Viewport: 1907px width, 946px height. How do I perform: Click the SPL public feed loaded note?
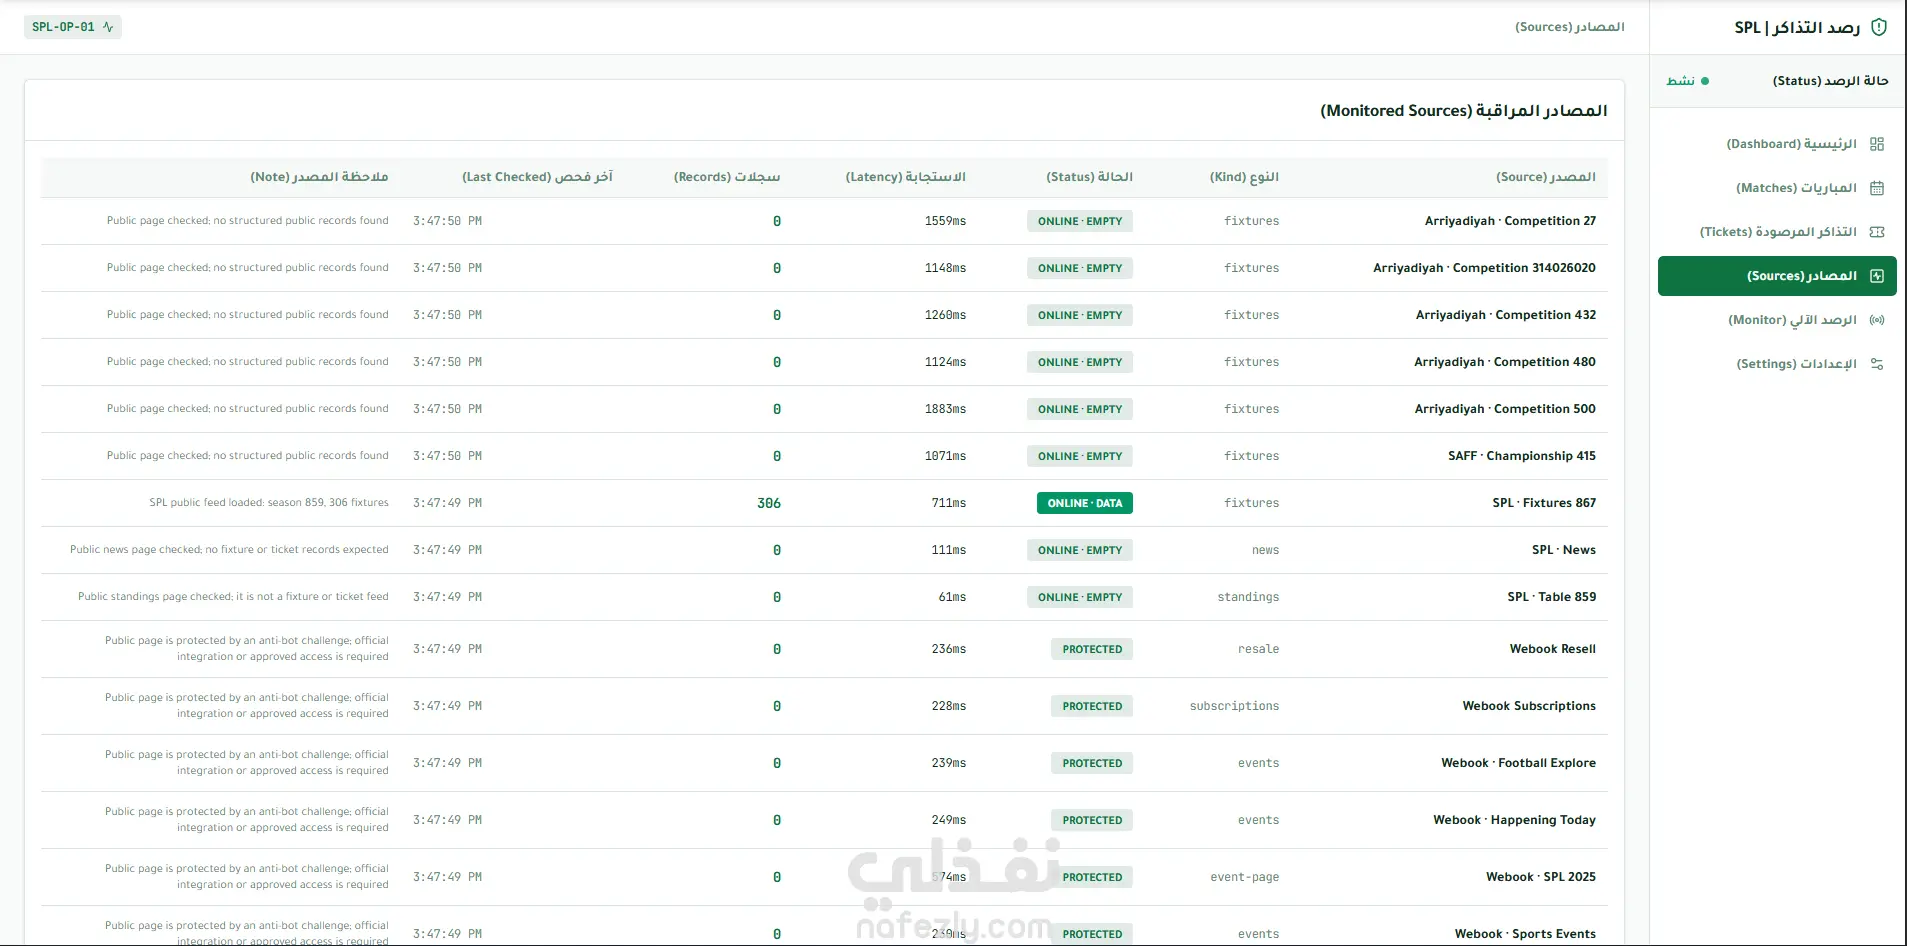pos(269,503)
